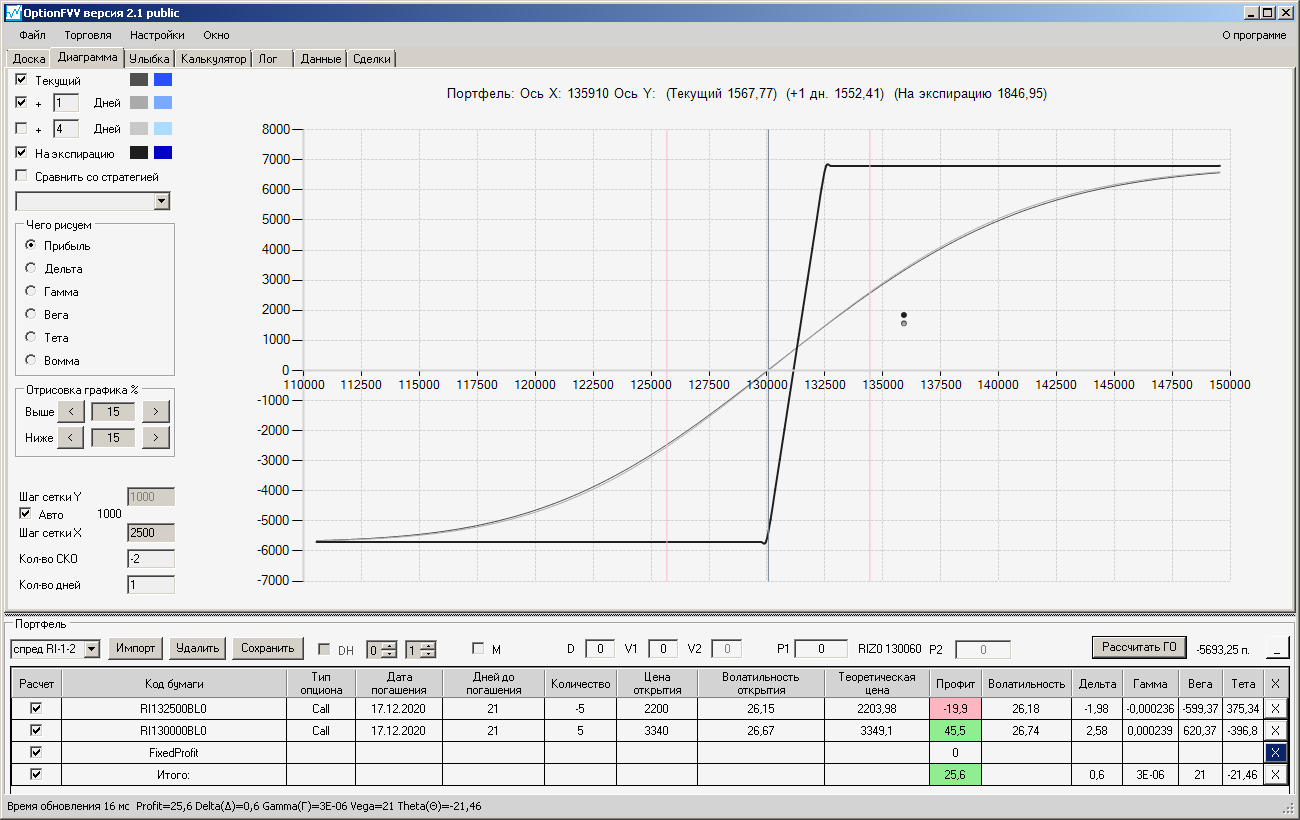
Task: Click the Импорт button
Action: tap(136, 648)
